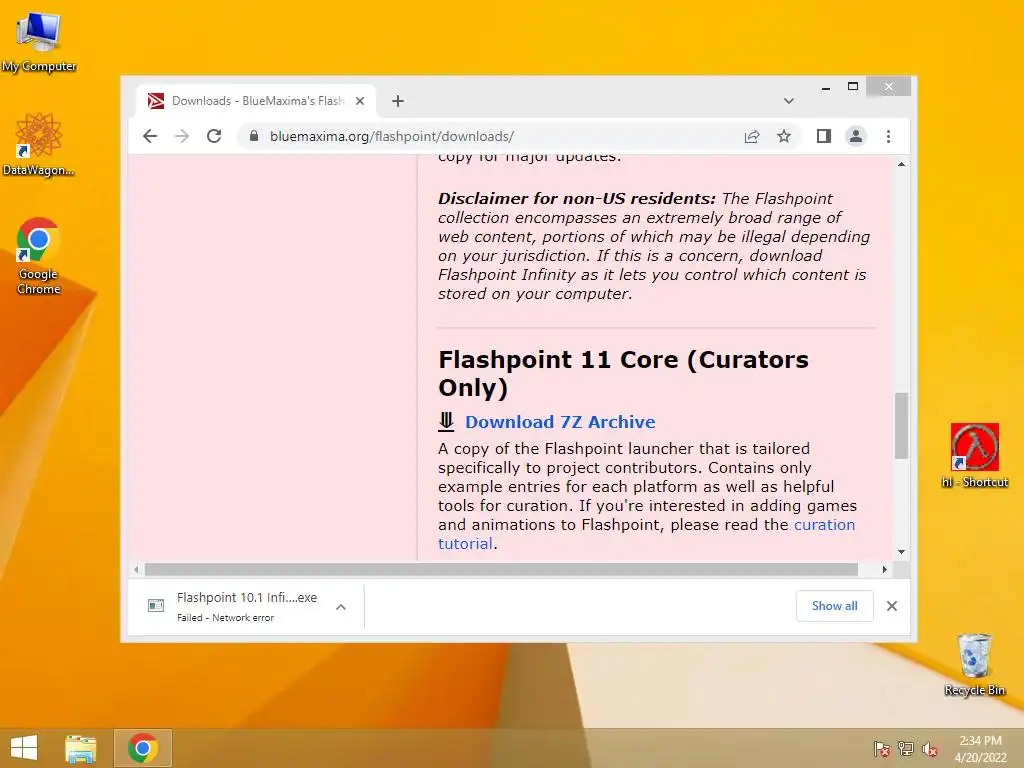Click the horizontal scrollbar thumb
1024x768 pixels.
(501, 569)
